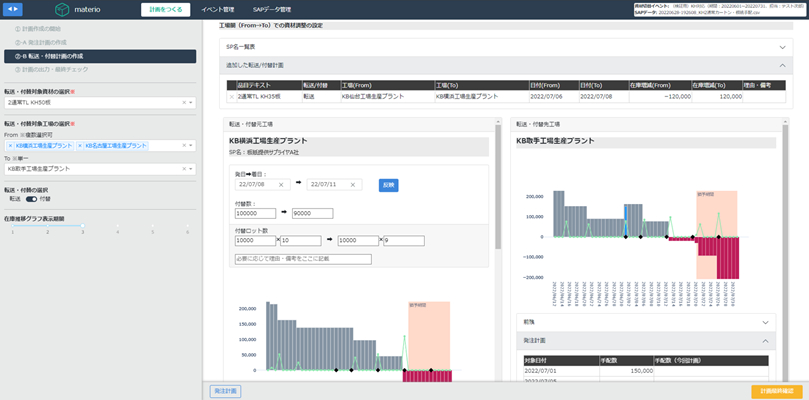Click the materio cube logo
This screenshot has width=809, height=400.
coord(62,9)
